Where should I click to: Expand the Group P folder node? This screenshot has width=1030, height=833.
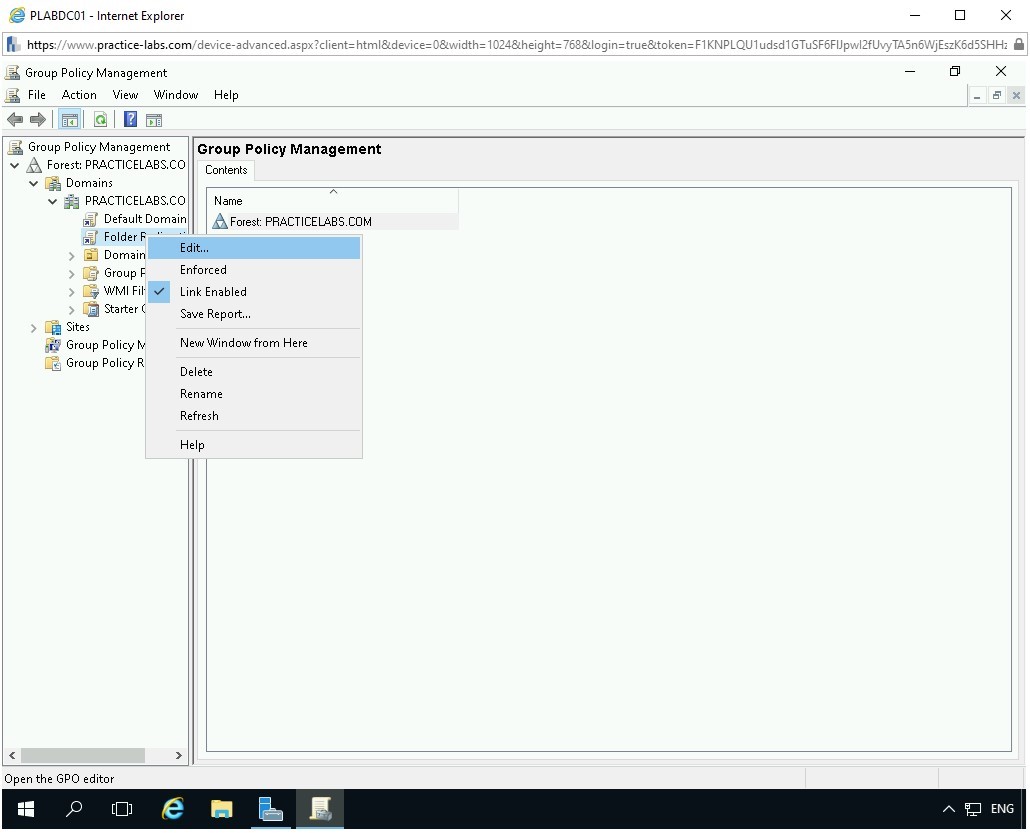tap(72, 273)
